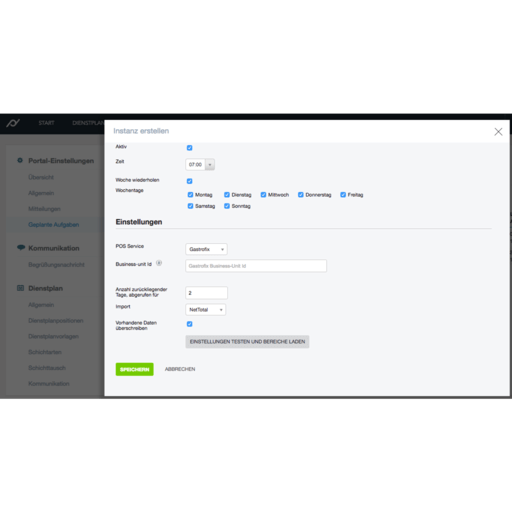Open the POS Service Gastrofix dropdown
Image resolution: width=512 pixels, height=512 pixels.
pyautogui.click(x=206, y=249)
